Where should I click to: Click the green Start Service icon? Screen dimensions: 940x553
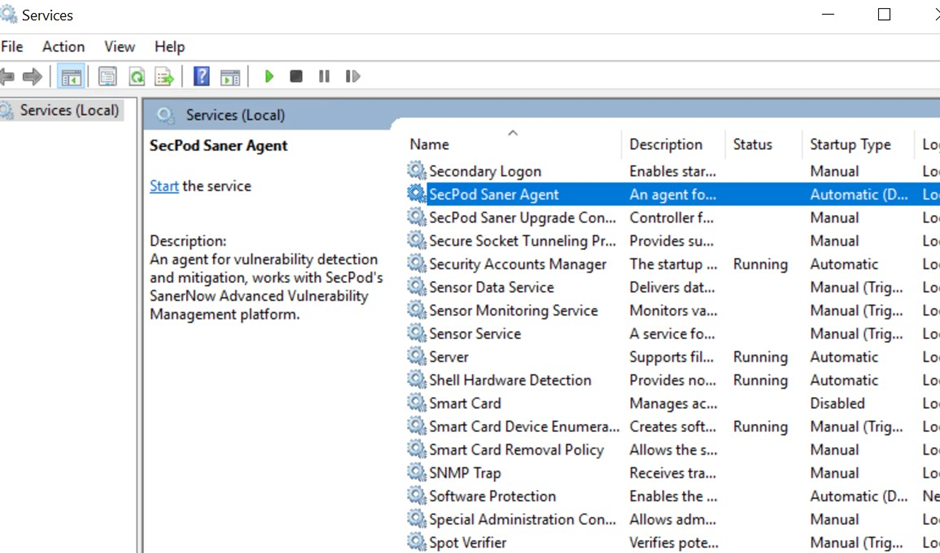coord(269,76)
